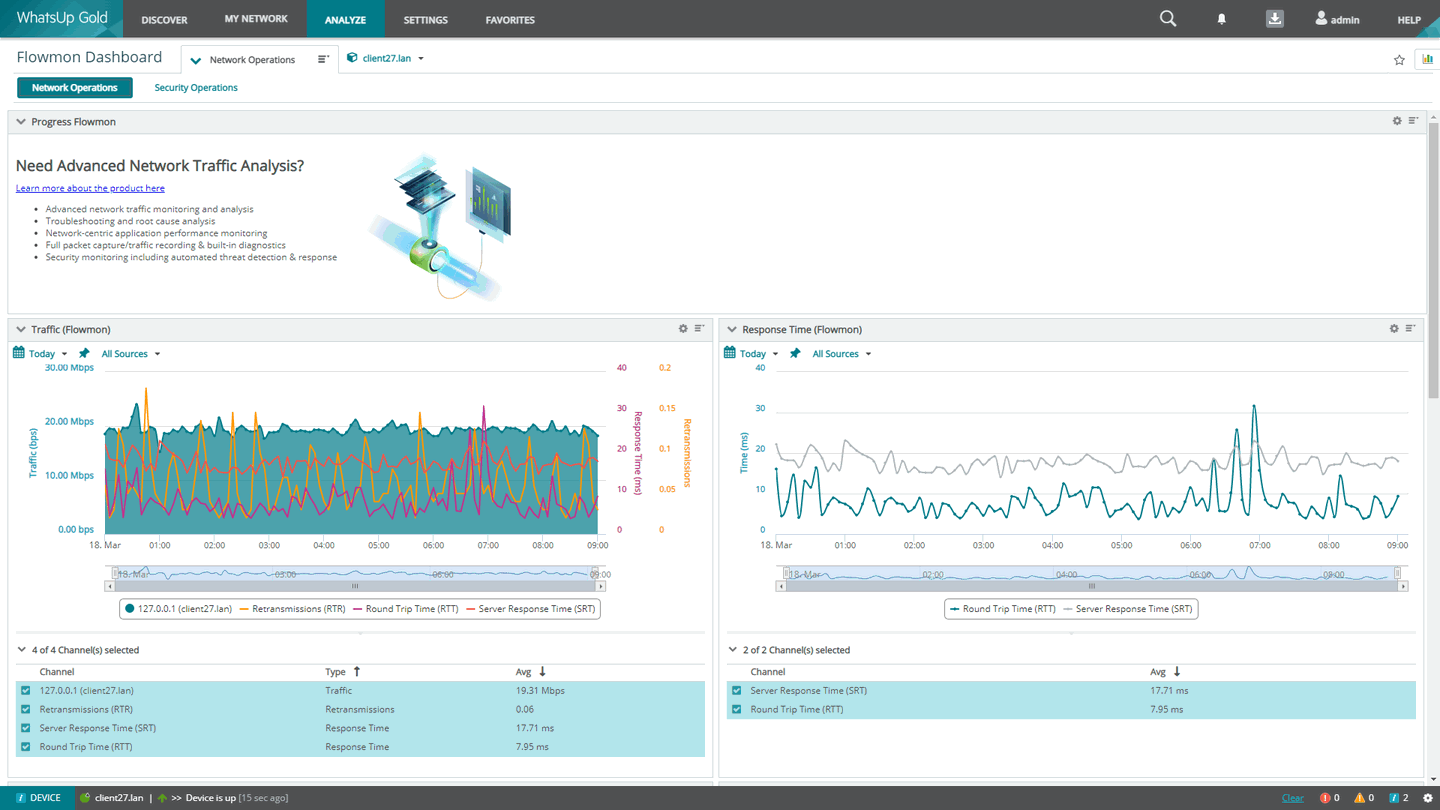The width and height of the screenshot is (1440, 810).
Task: Uncheck Server Response Time in Response Time table
Action: point(737,690)
